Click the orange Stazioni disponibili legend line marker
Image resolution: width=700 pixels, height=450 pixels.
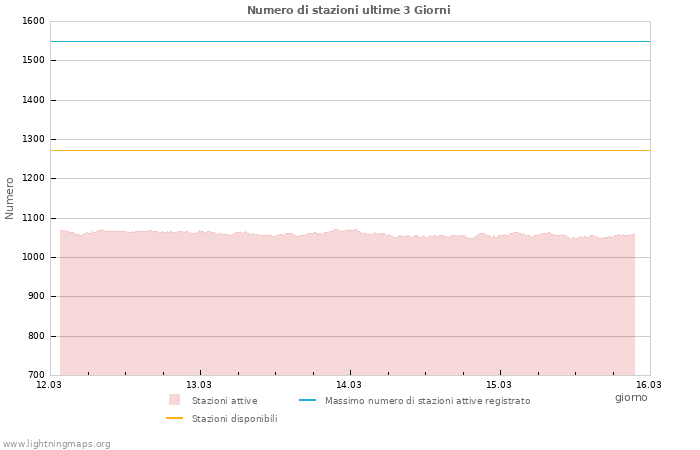174,418
